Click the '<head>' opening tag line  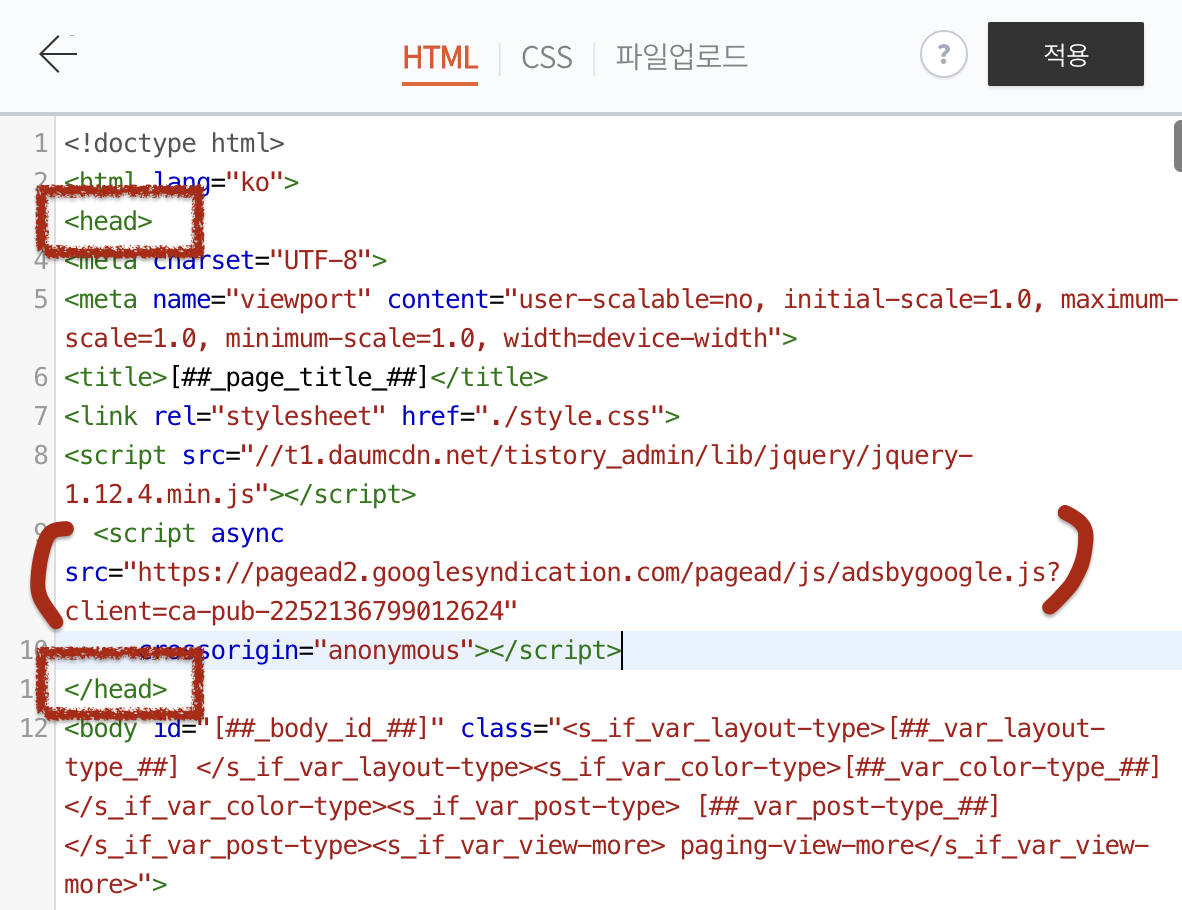pyautogui.click(x=109, y=221)
